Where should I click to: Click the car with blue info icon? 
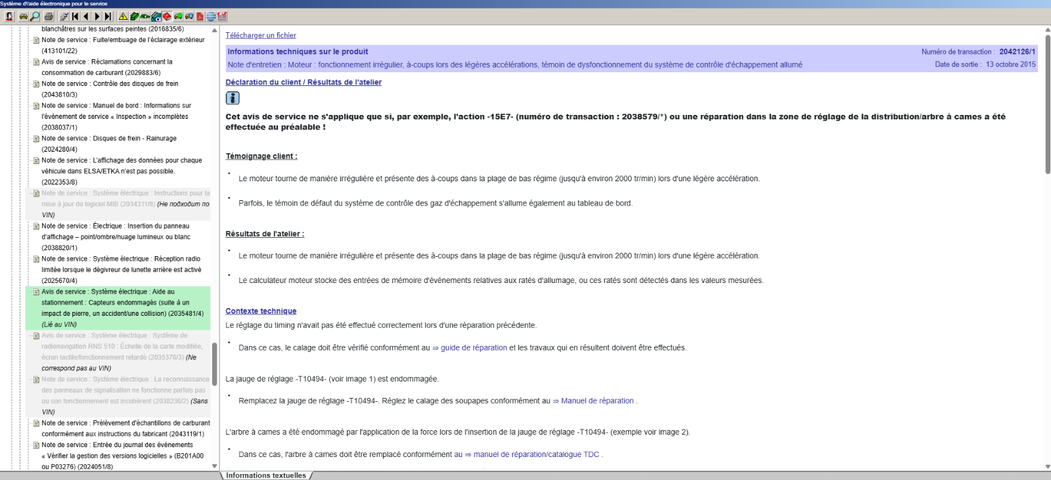[x=189, y=16]
